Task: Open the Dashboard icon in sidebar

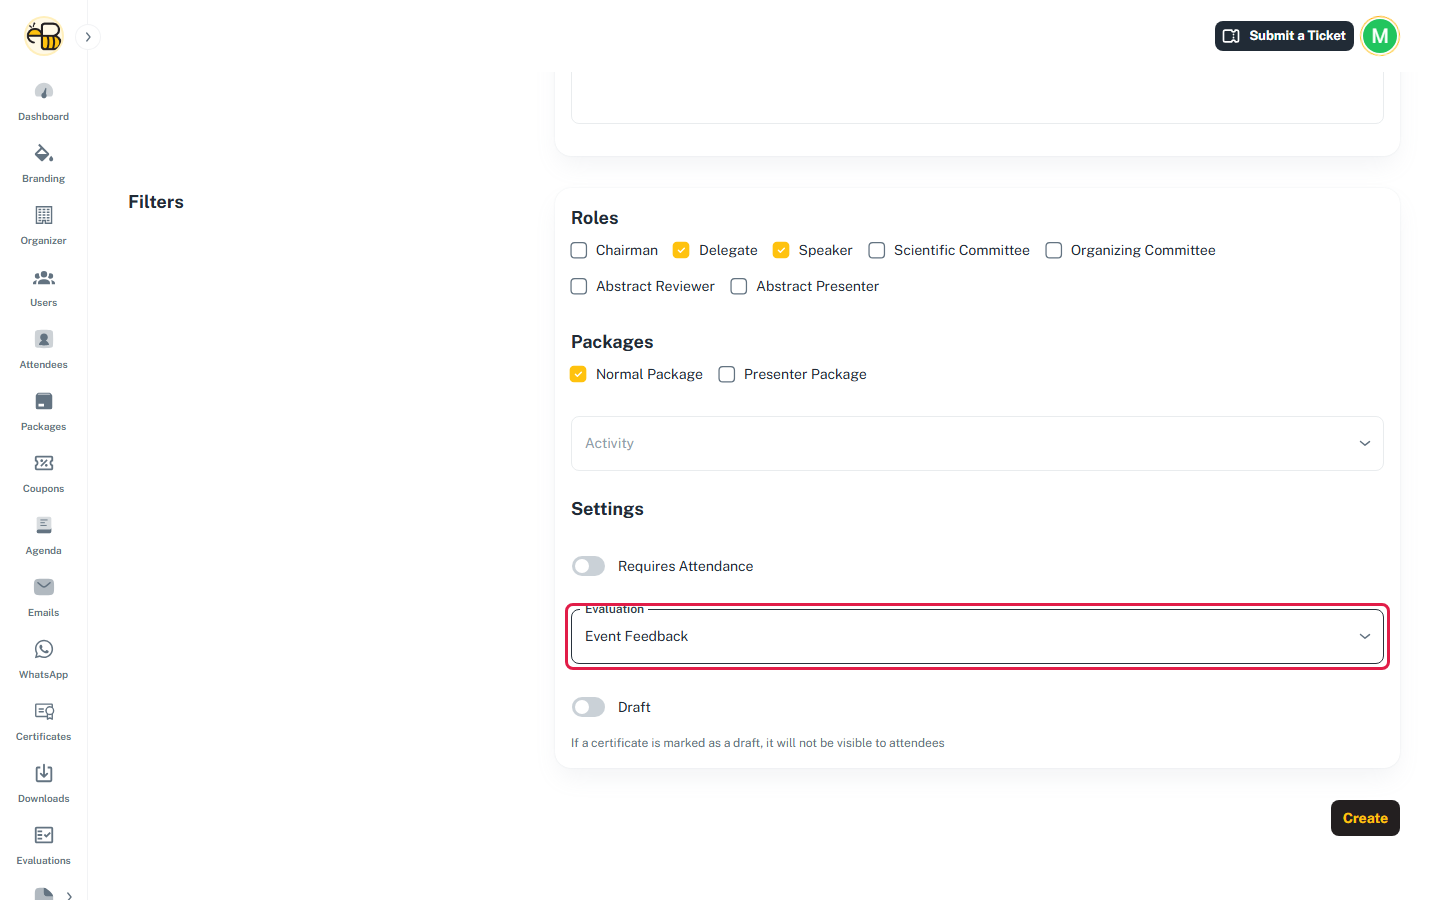Action: point(43,91)
